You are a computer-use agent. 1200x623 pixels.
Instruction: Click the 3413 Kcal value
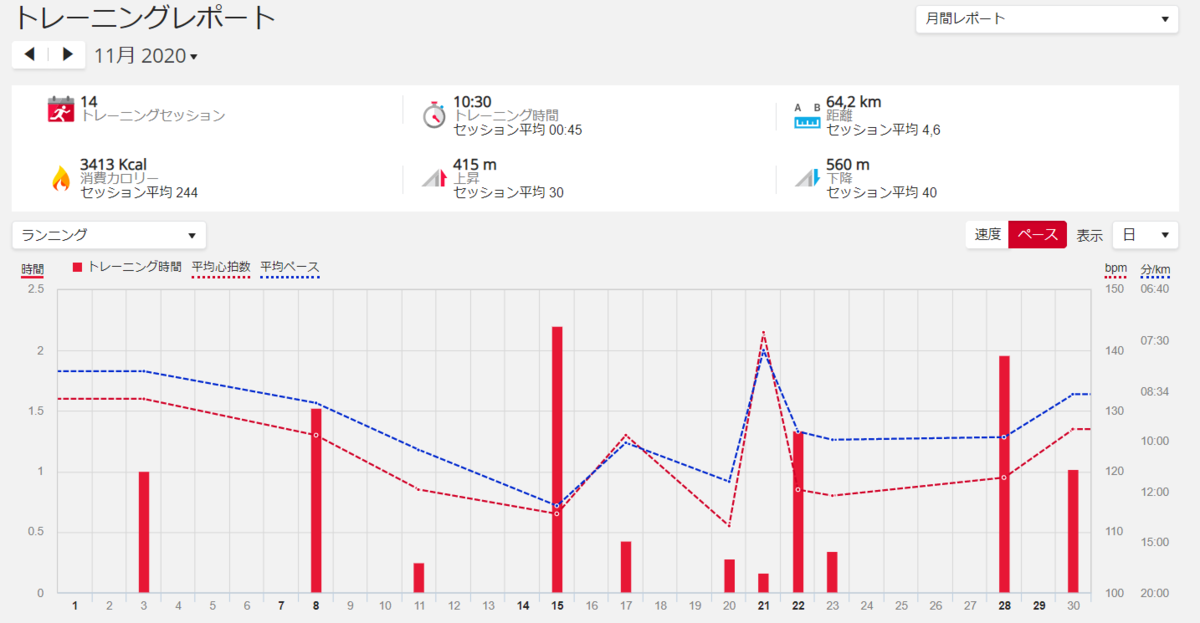click(114, 164)
